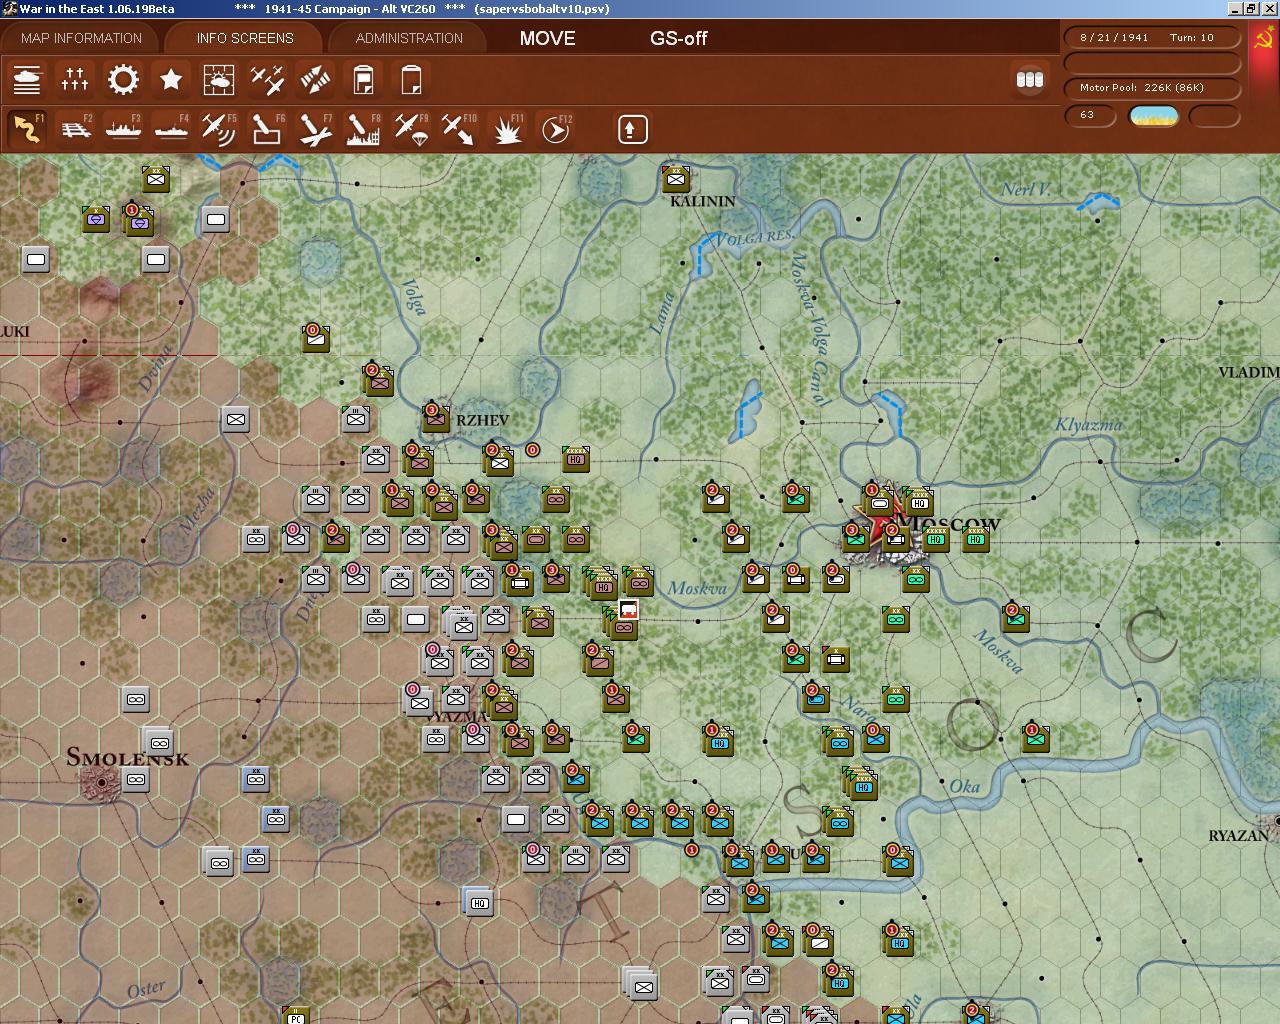Select the F4 amphibious transport mode icon
The width and height of the screenshot is (1280, 1024).
coord(171,129)
